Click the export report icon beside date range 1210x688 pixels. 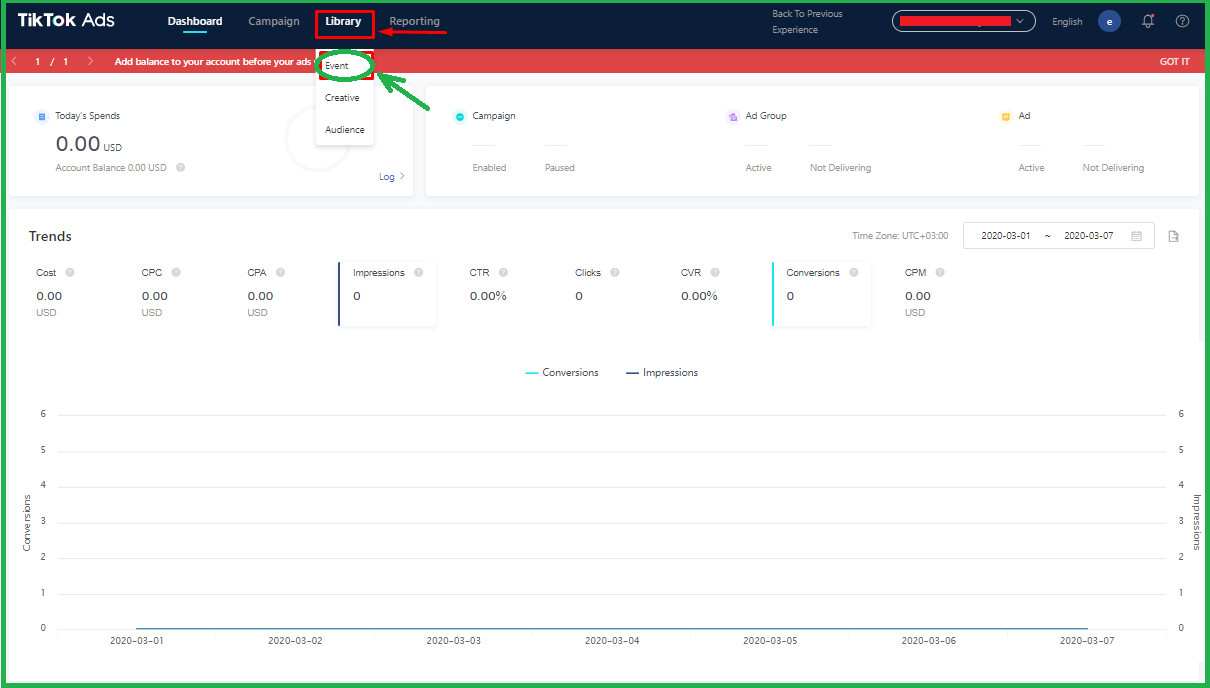1174,236
